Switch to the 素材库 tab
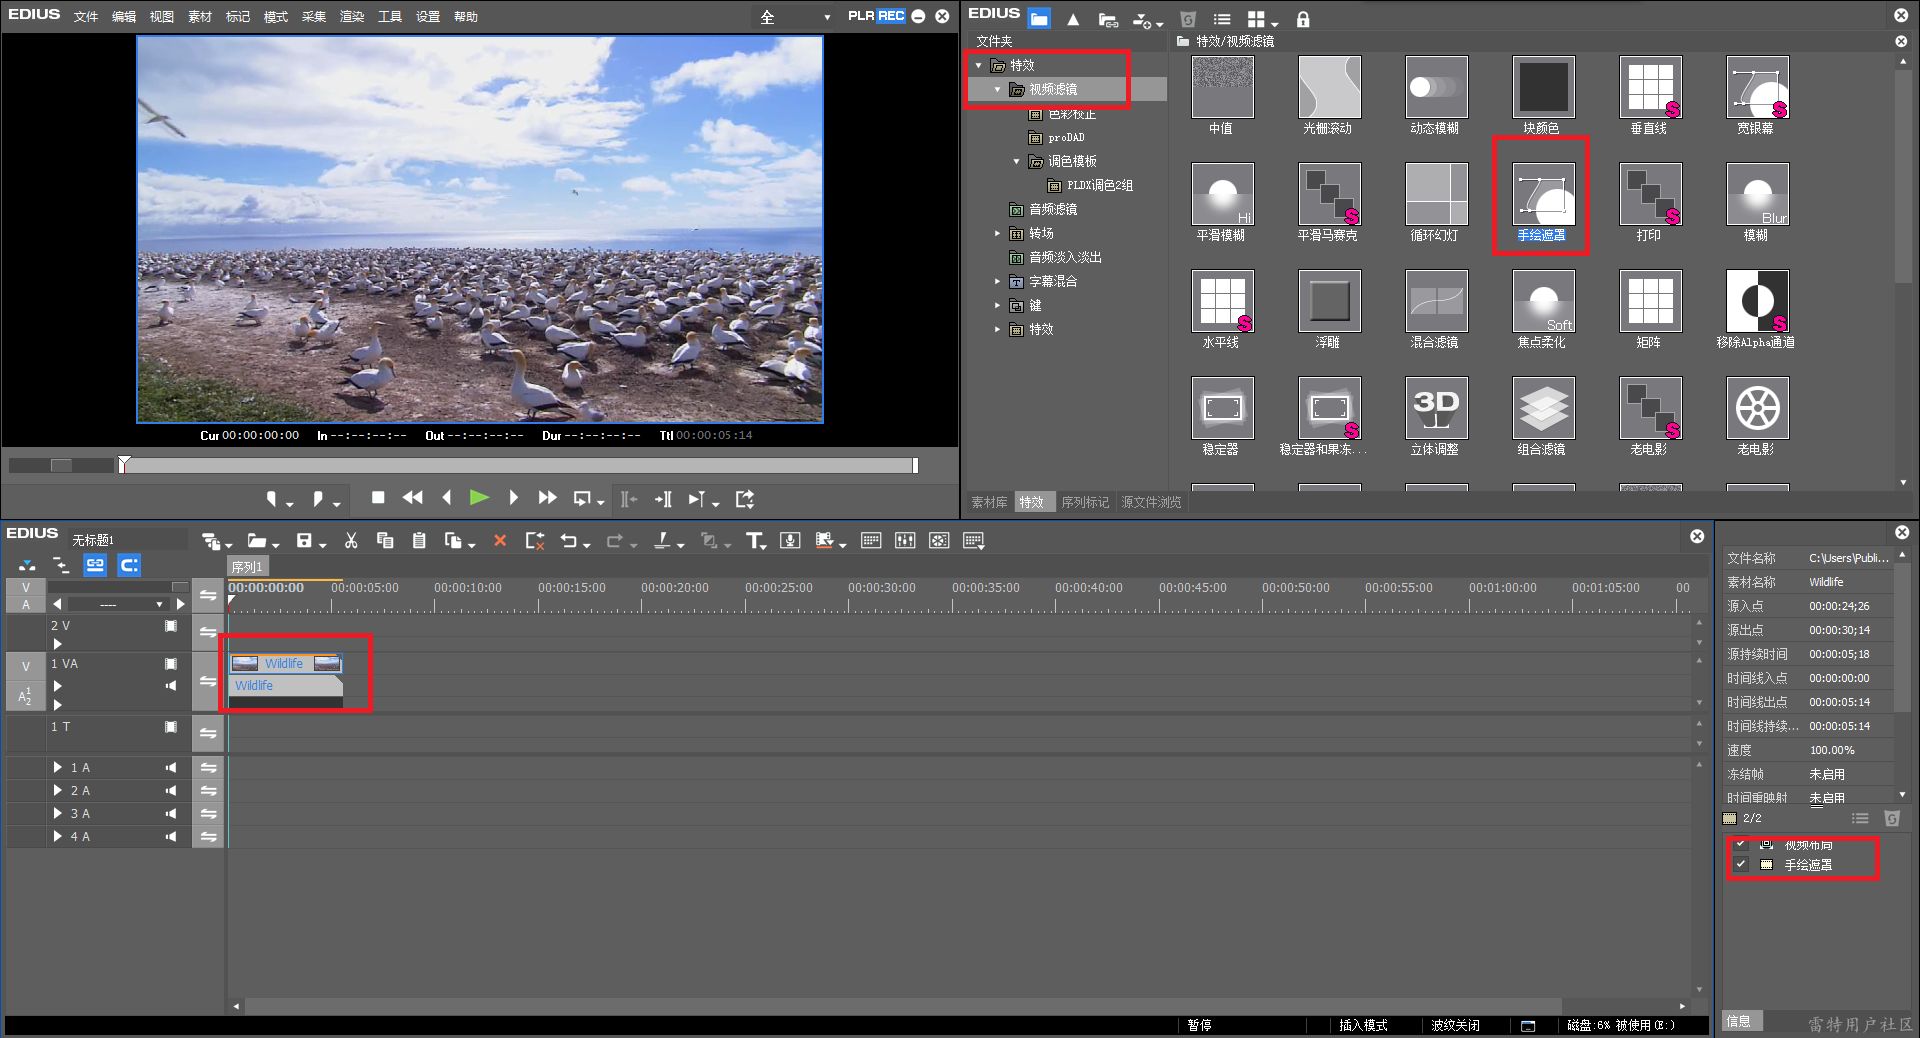 click(988, 502)
